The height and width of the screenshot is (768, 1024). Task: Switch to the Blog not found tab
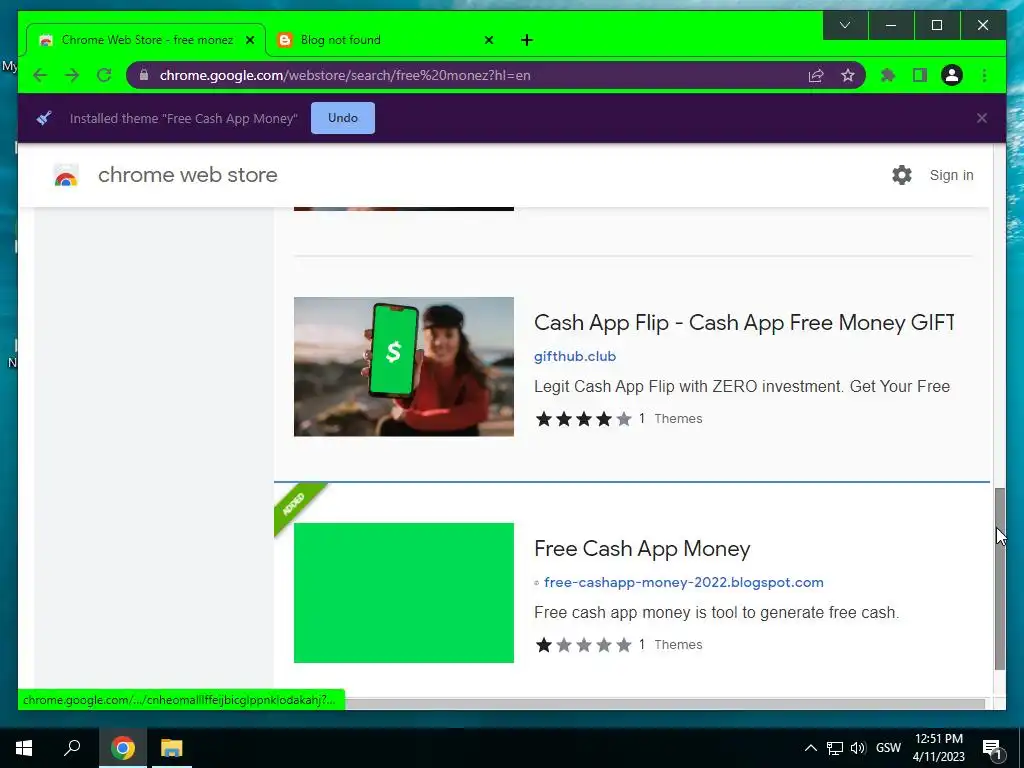(385, 40)
